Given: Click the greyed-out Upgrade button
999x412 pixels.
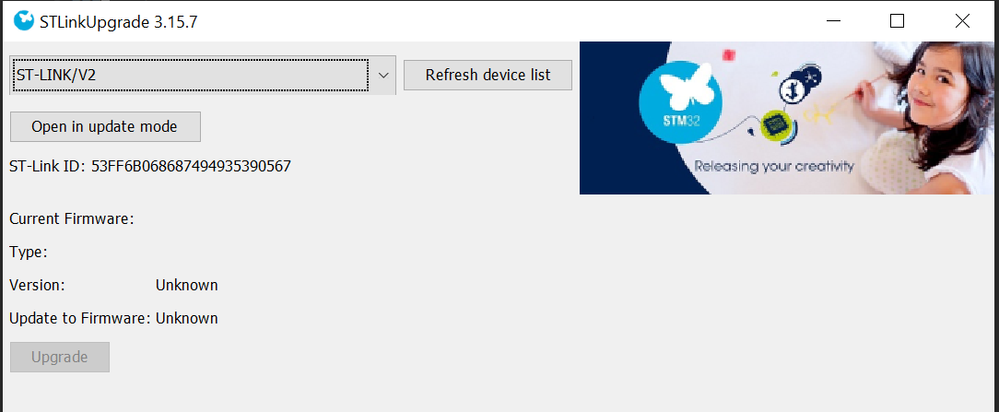Looking at the screenshot, I should click(60, 357).
